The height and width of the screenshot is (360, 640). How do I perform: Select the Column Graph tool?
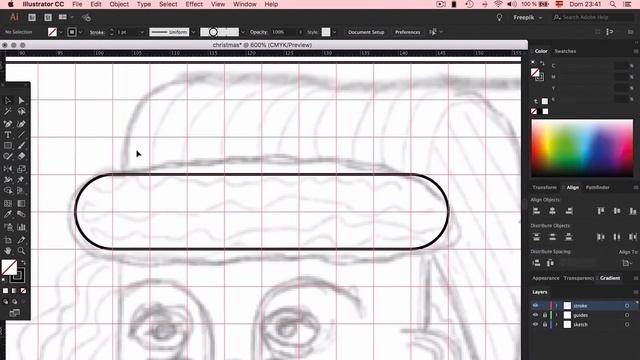(x=21, y=227)
